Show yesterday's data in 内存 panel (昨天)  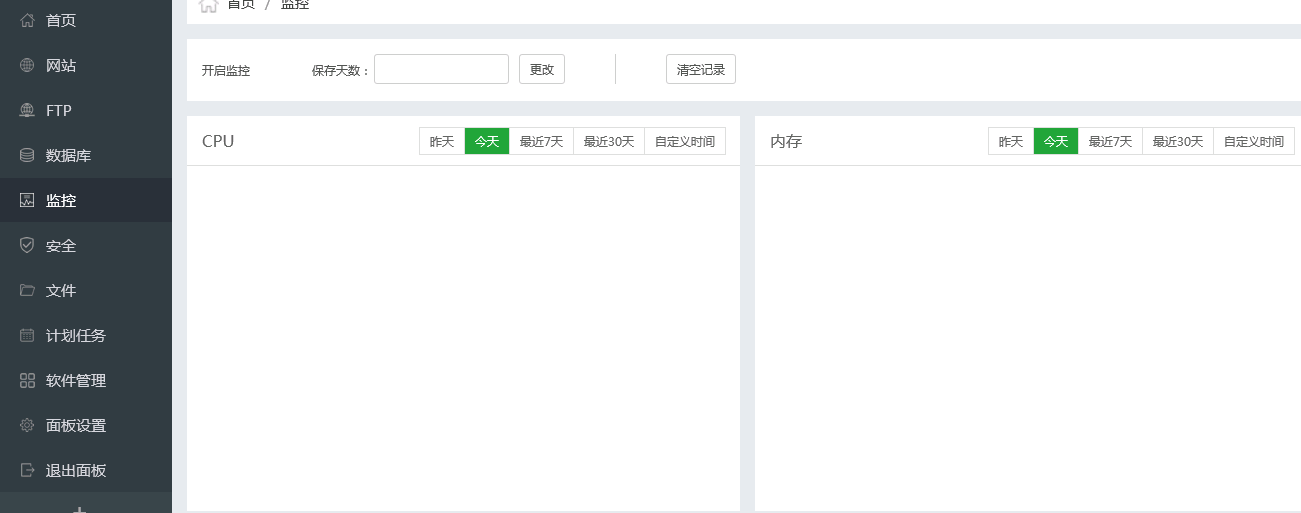pyautogui.click(x=1011, y=142)
